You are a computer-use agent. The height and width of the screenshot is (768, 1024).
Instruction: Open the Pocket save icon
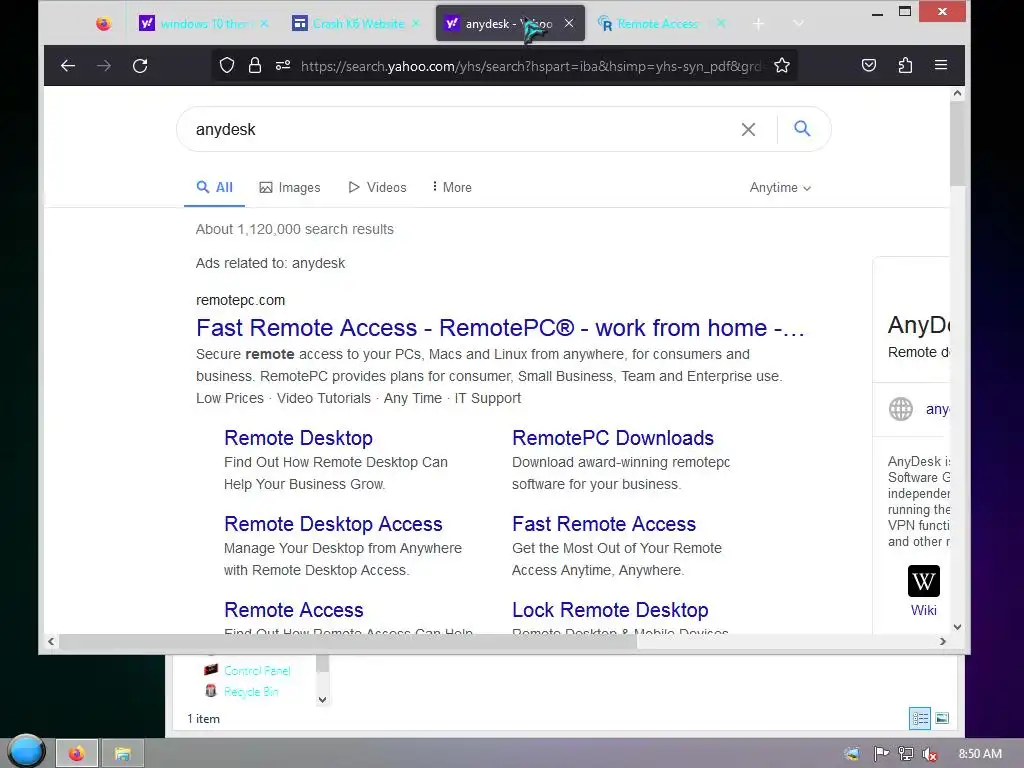pyautogui.click(x=869, y=65)
